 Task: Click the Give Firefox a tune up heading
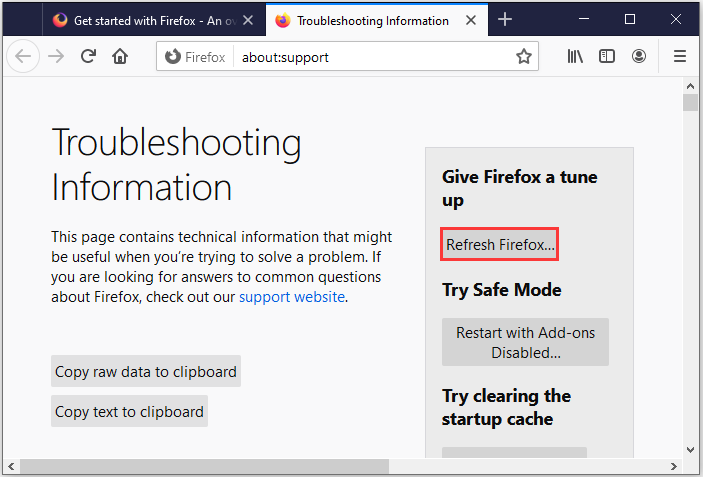tap(520, 188)
